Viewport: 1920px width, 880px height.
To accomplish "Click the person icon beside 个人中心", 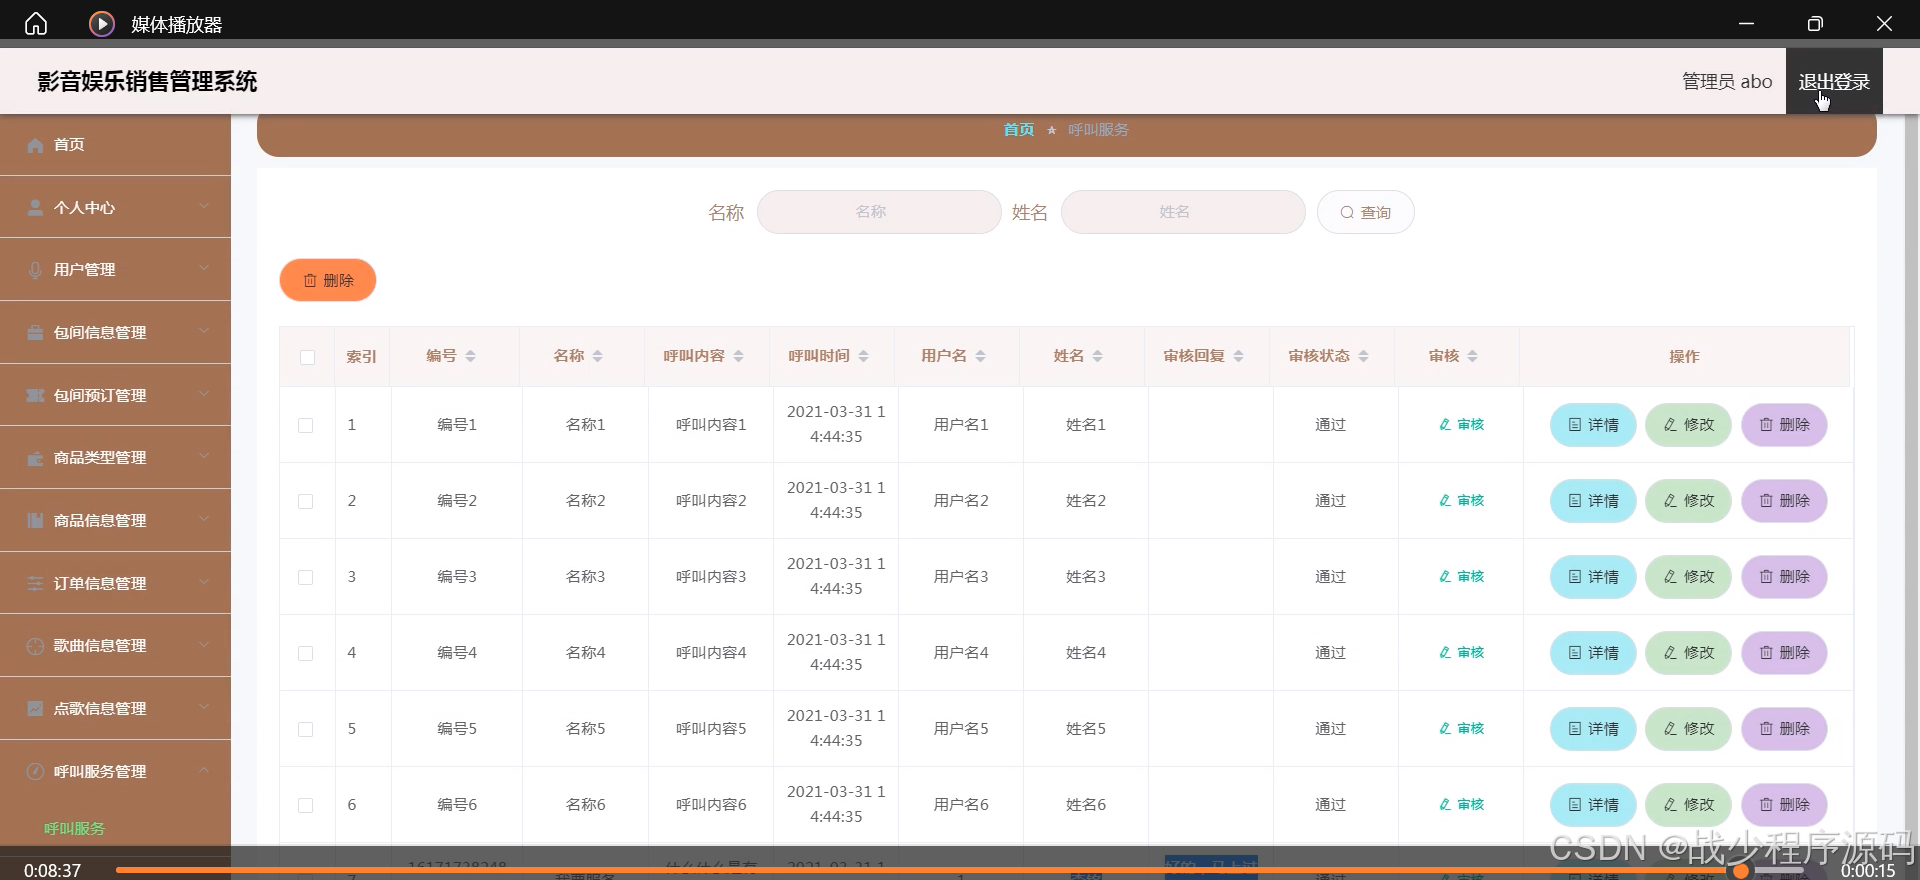I will (x=35, y=207).
